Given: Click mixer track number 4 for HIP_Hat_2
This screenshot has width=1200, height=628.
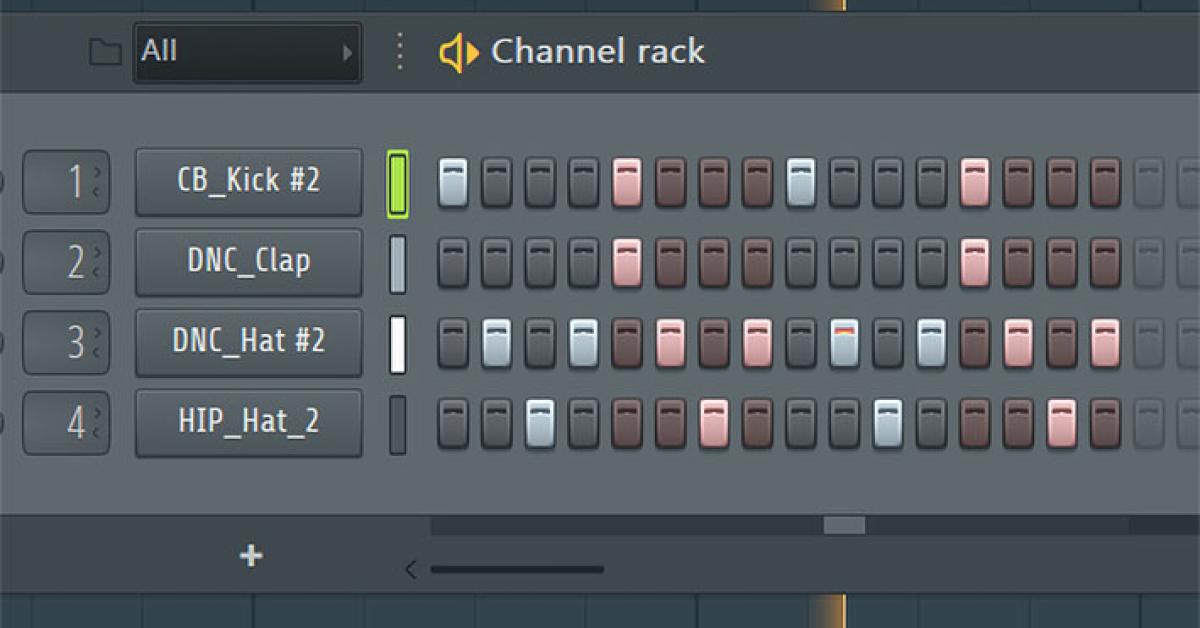Looking at the screenshot, I should coord(66,422).
